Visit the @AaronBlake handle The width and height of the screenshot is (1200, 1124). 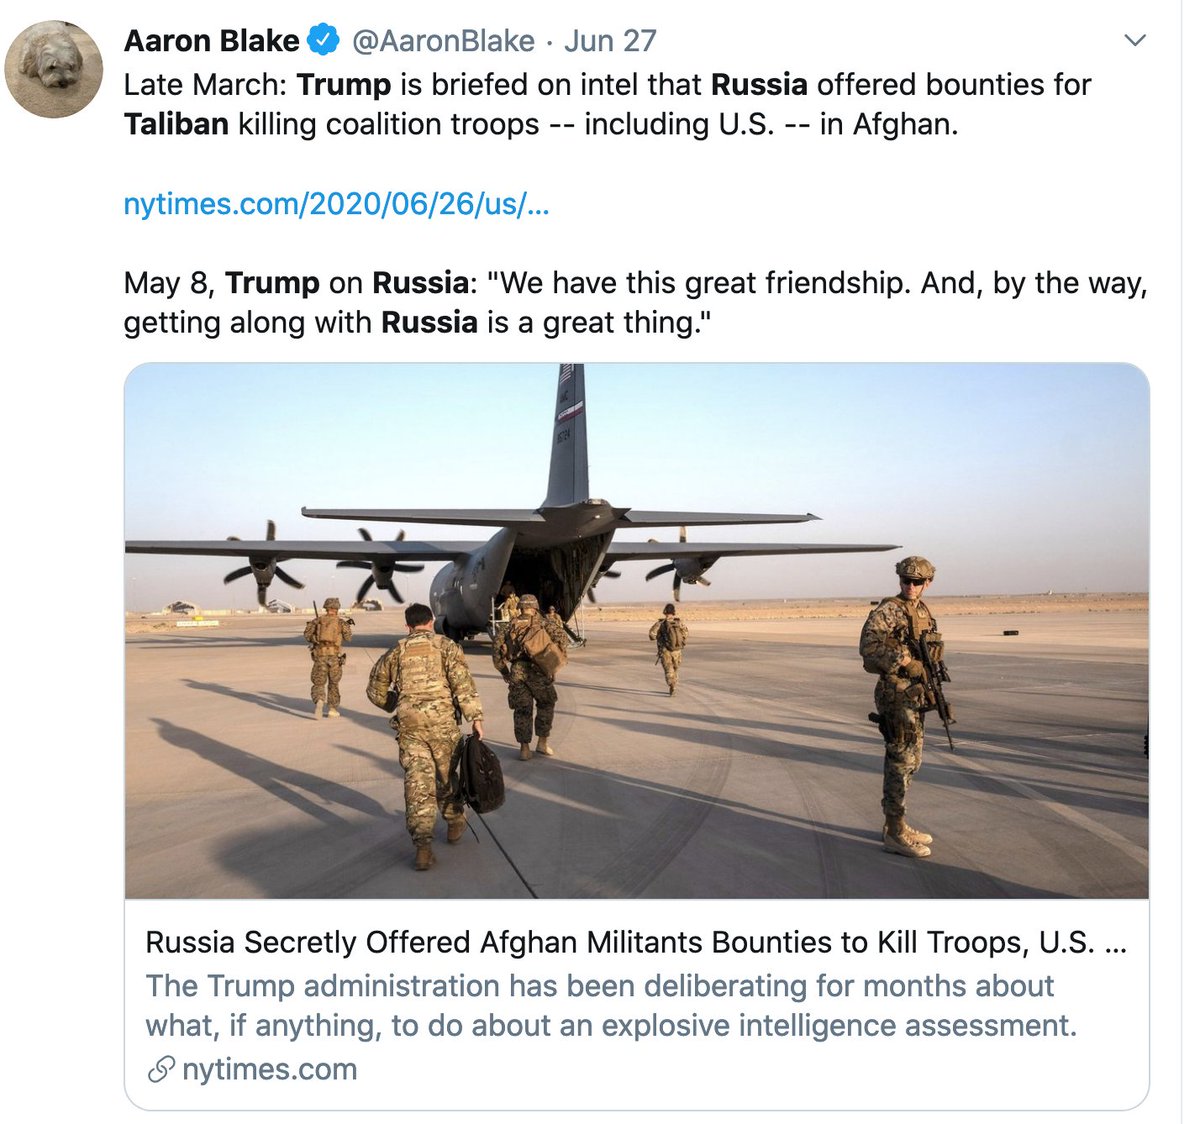point(444,41)
